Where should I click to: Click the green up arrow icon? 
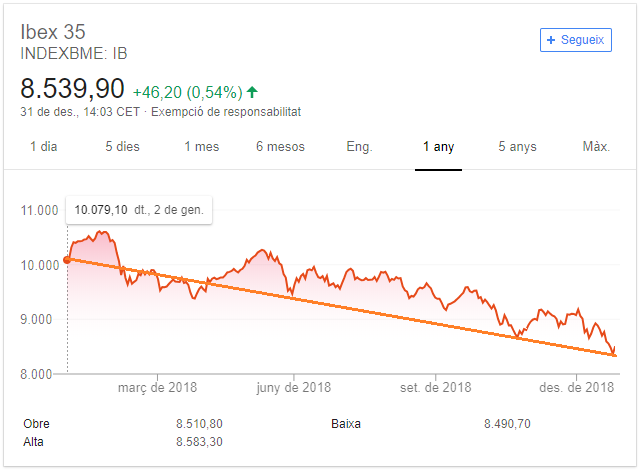[251, 89]
